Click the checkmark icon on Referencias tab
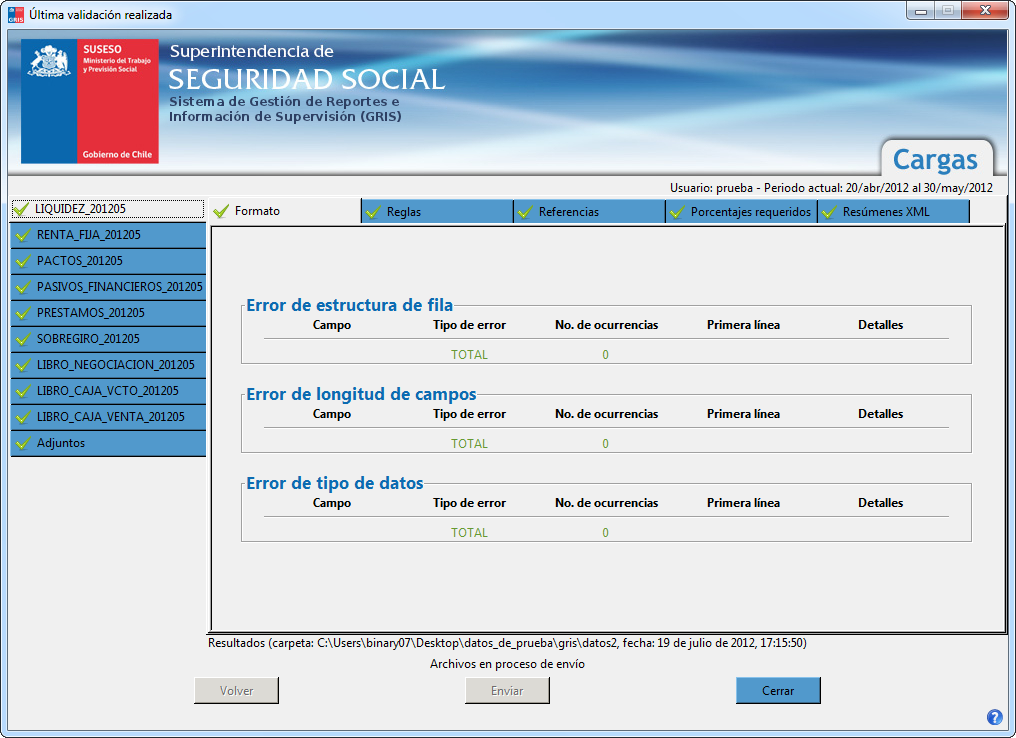 point(525,212)
